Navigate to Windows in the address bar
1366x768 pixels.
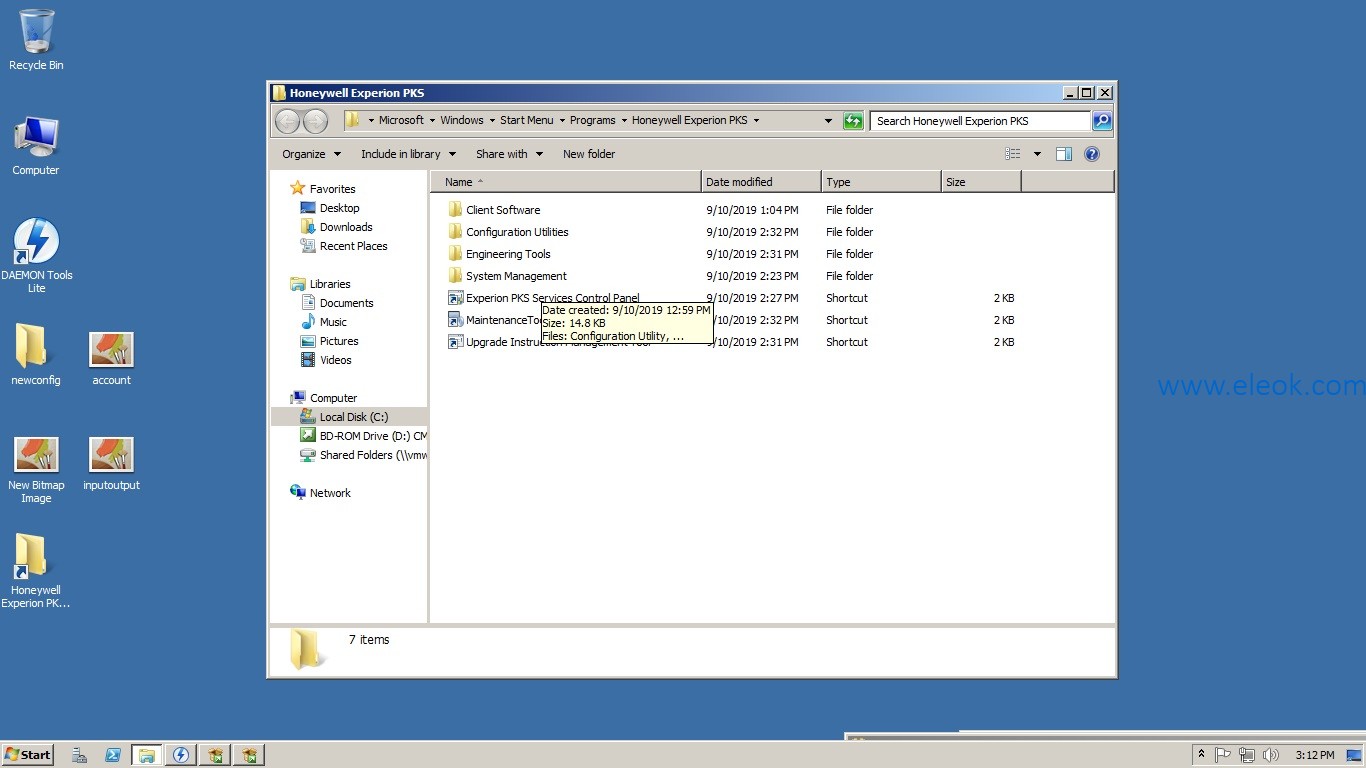(462, 121)
